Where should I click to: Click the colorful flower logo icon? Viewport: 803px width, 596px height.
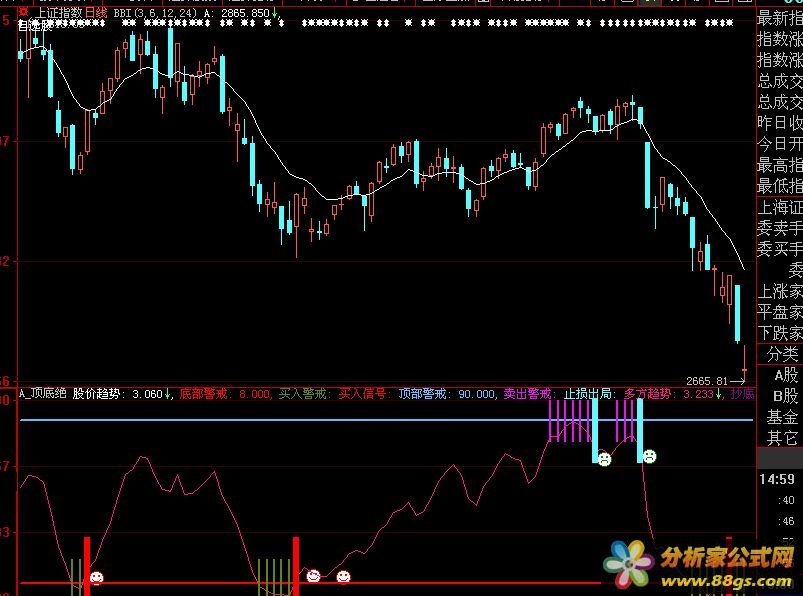(629, 565)
